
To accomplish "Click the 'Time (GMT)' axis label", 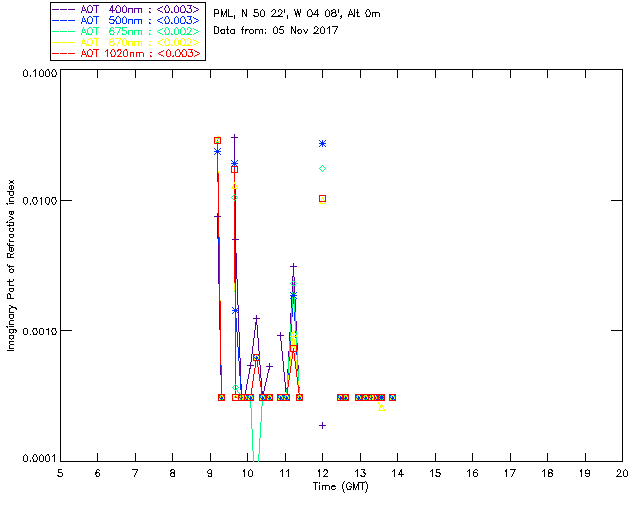I will pyautogui.click(x=341, y=486).
